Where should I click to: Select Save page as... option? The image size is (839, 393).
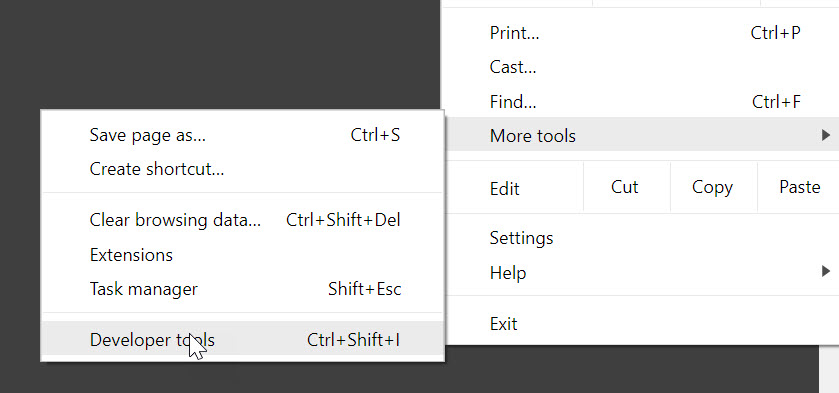(x=242, y=135)
